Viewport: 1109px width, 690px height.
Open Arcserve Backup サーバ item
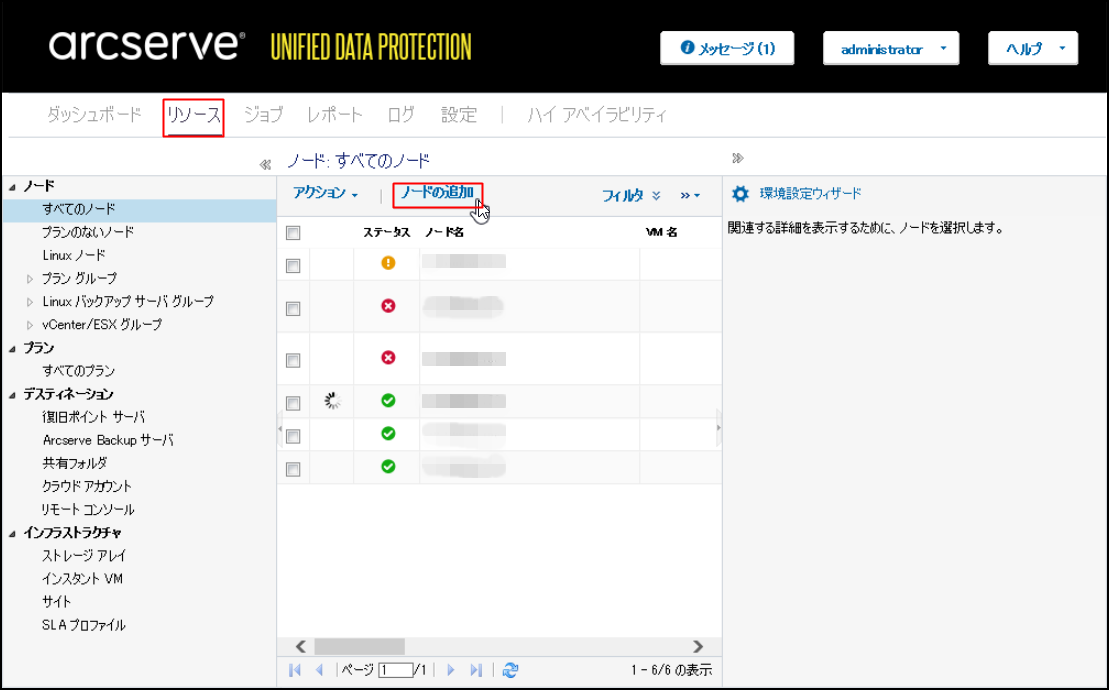click(108, 440)
